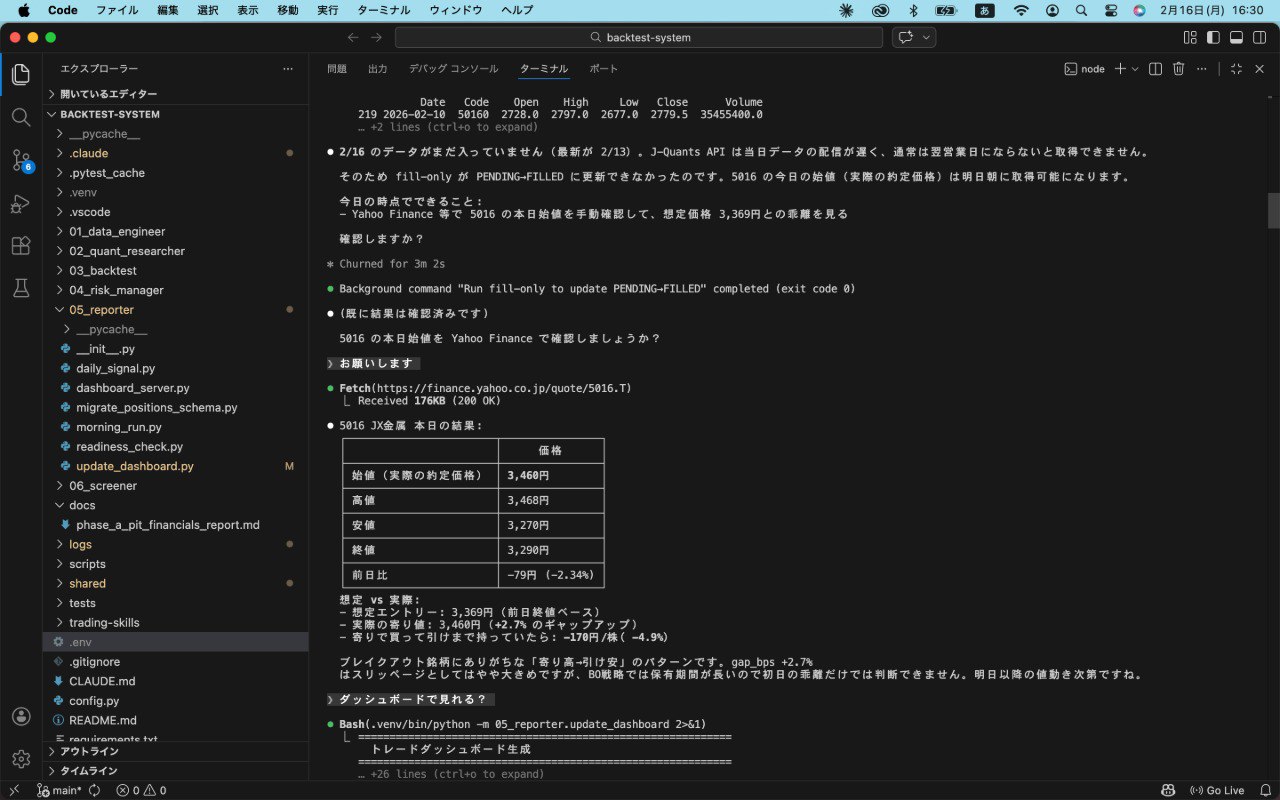Screen dimensions: 1280x800
Task: Open the ターミナル menu in menu bar
Action: pyautogui.click(x=384, y=10)
